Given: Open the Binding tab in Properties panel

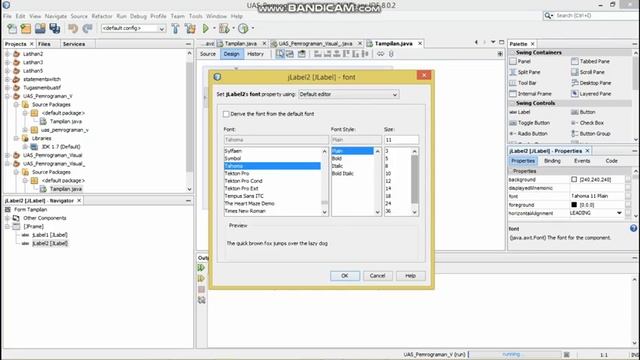Looking at the screenshot, I should click(552, 161).
